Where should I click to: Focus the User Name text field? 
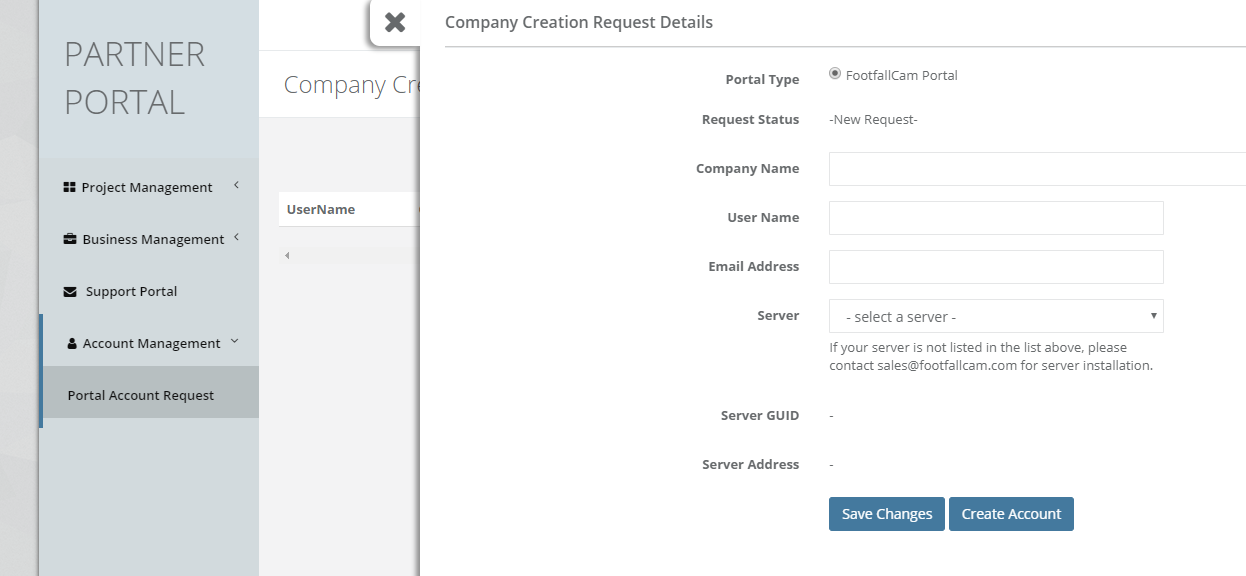pyautogui.click(x=995, y=218)
